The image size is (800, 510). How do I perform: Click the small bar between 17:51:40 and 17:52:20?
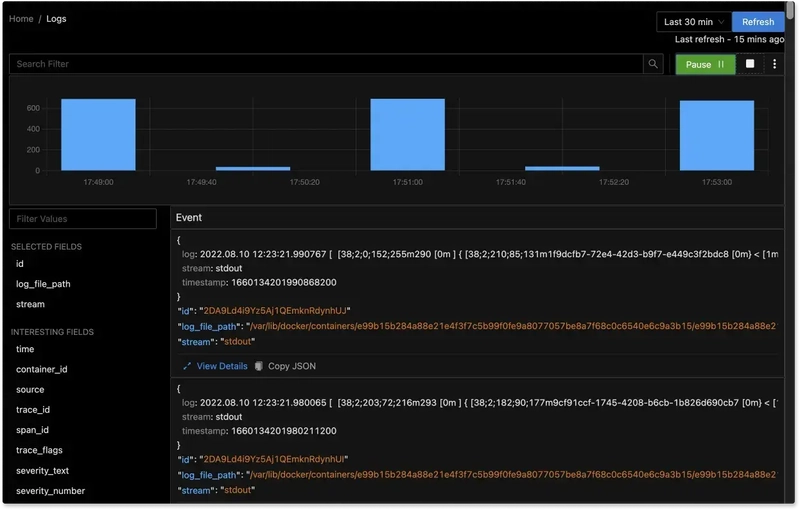point(562,168)
